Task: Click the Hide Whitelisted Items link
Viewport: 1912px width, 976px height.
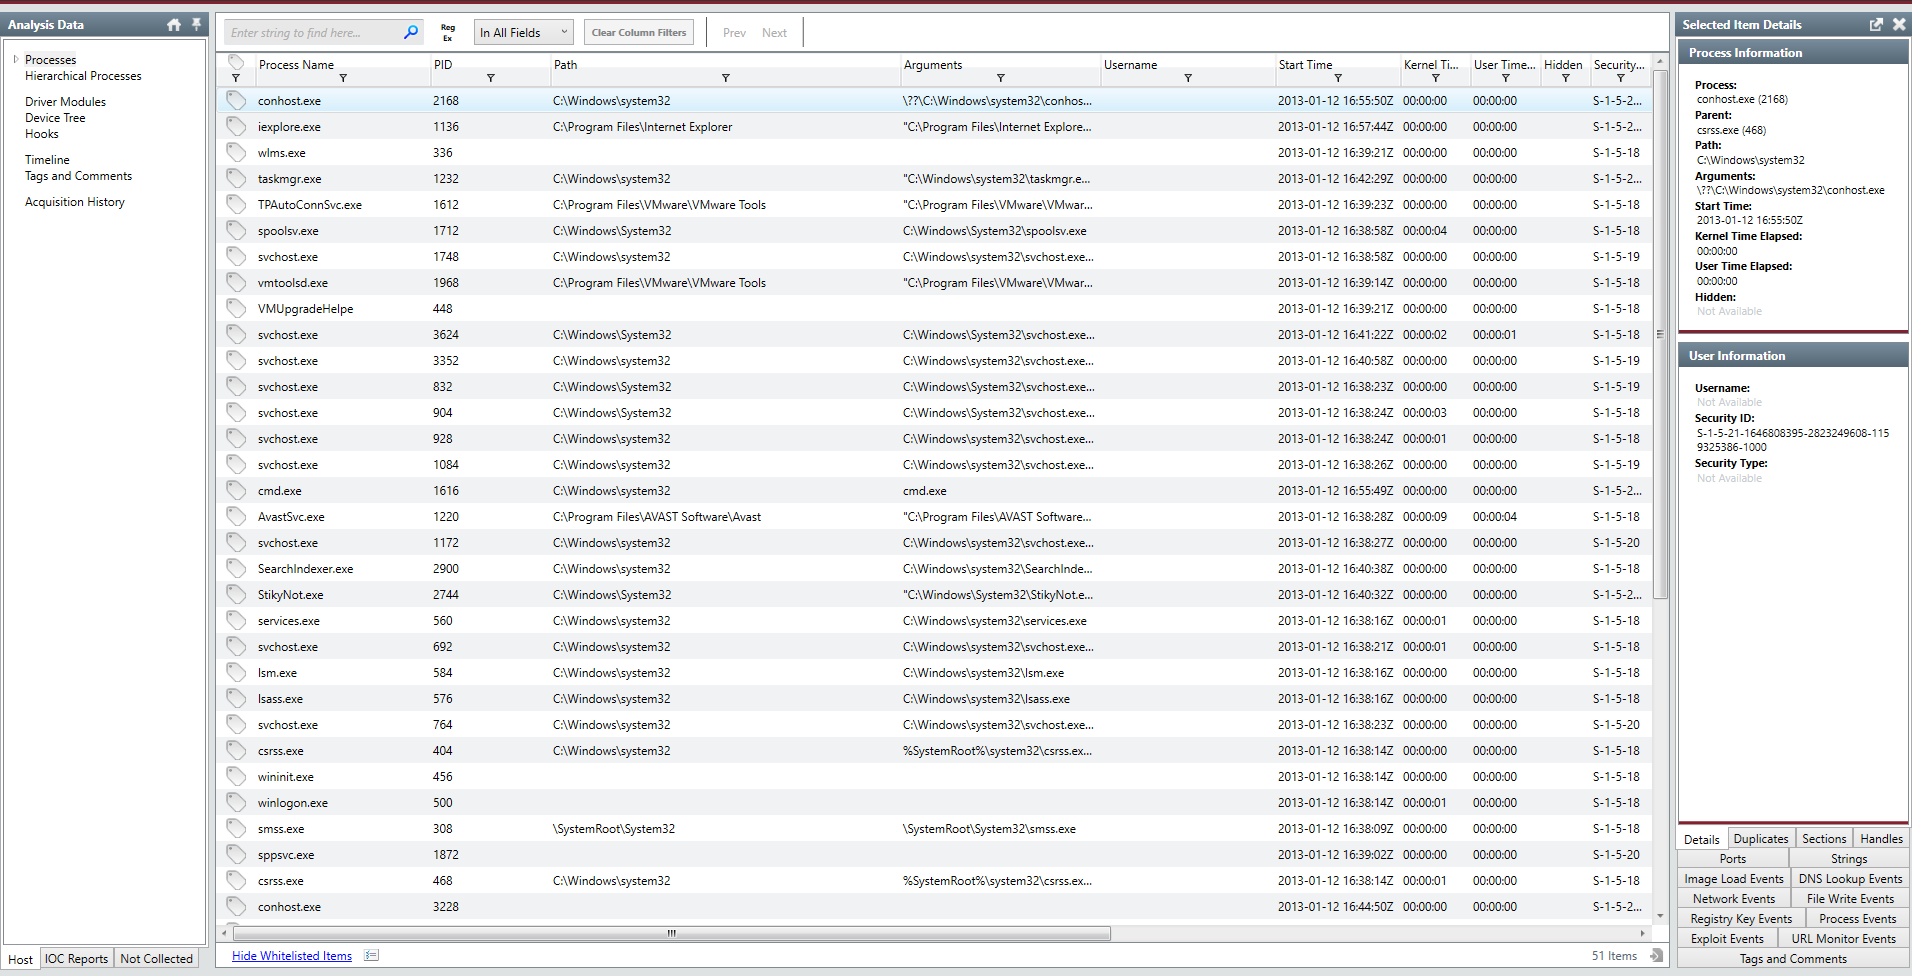Action: (x=292, y=956)
